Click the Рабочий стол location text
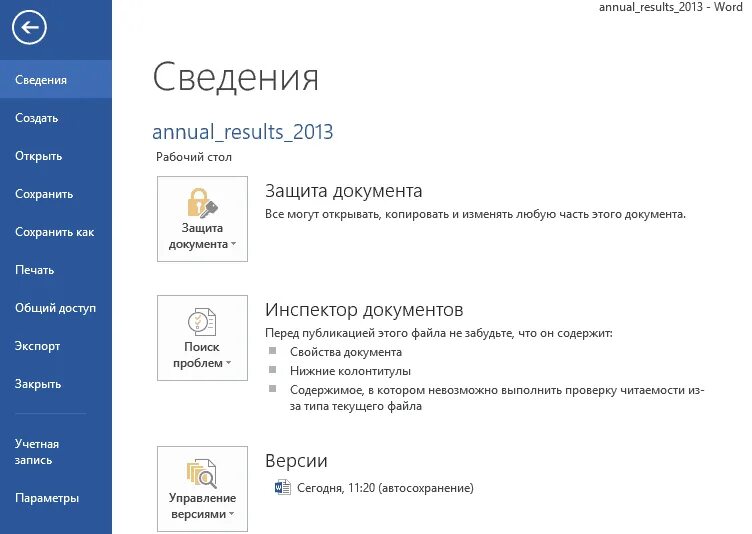The width and height of the screenshot is (752, 534). [x=194, y=157]
